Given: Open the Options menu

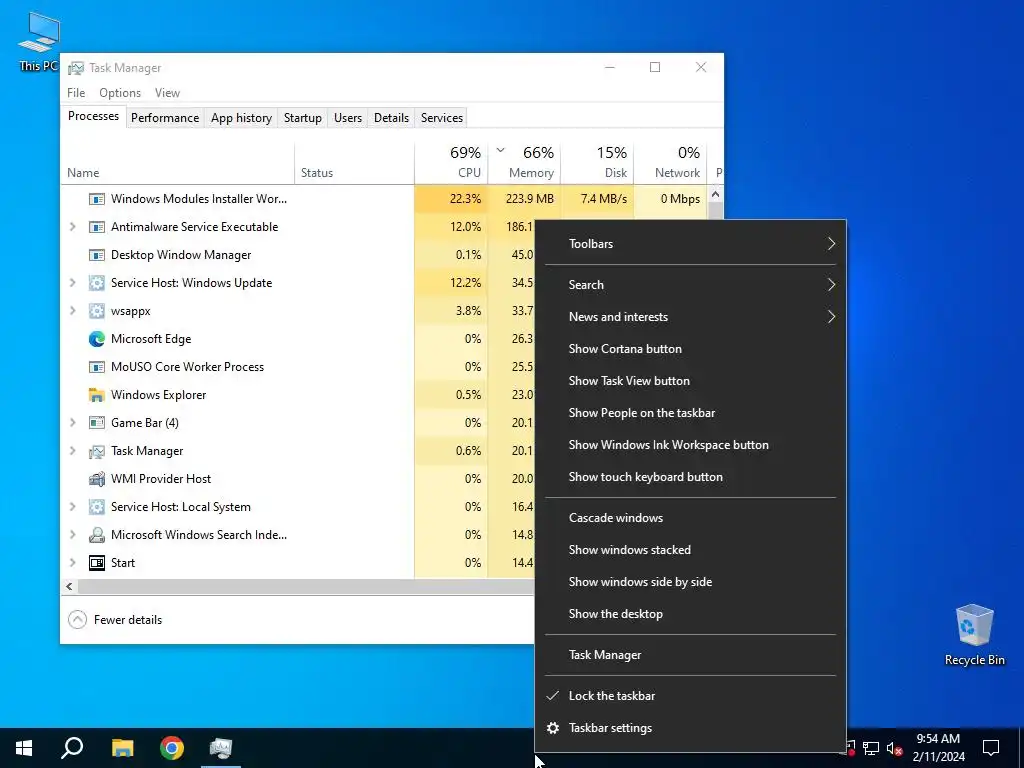Looking at the screenshot, I should [120, 93].
